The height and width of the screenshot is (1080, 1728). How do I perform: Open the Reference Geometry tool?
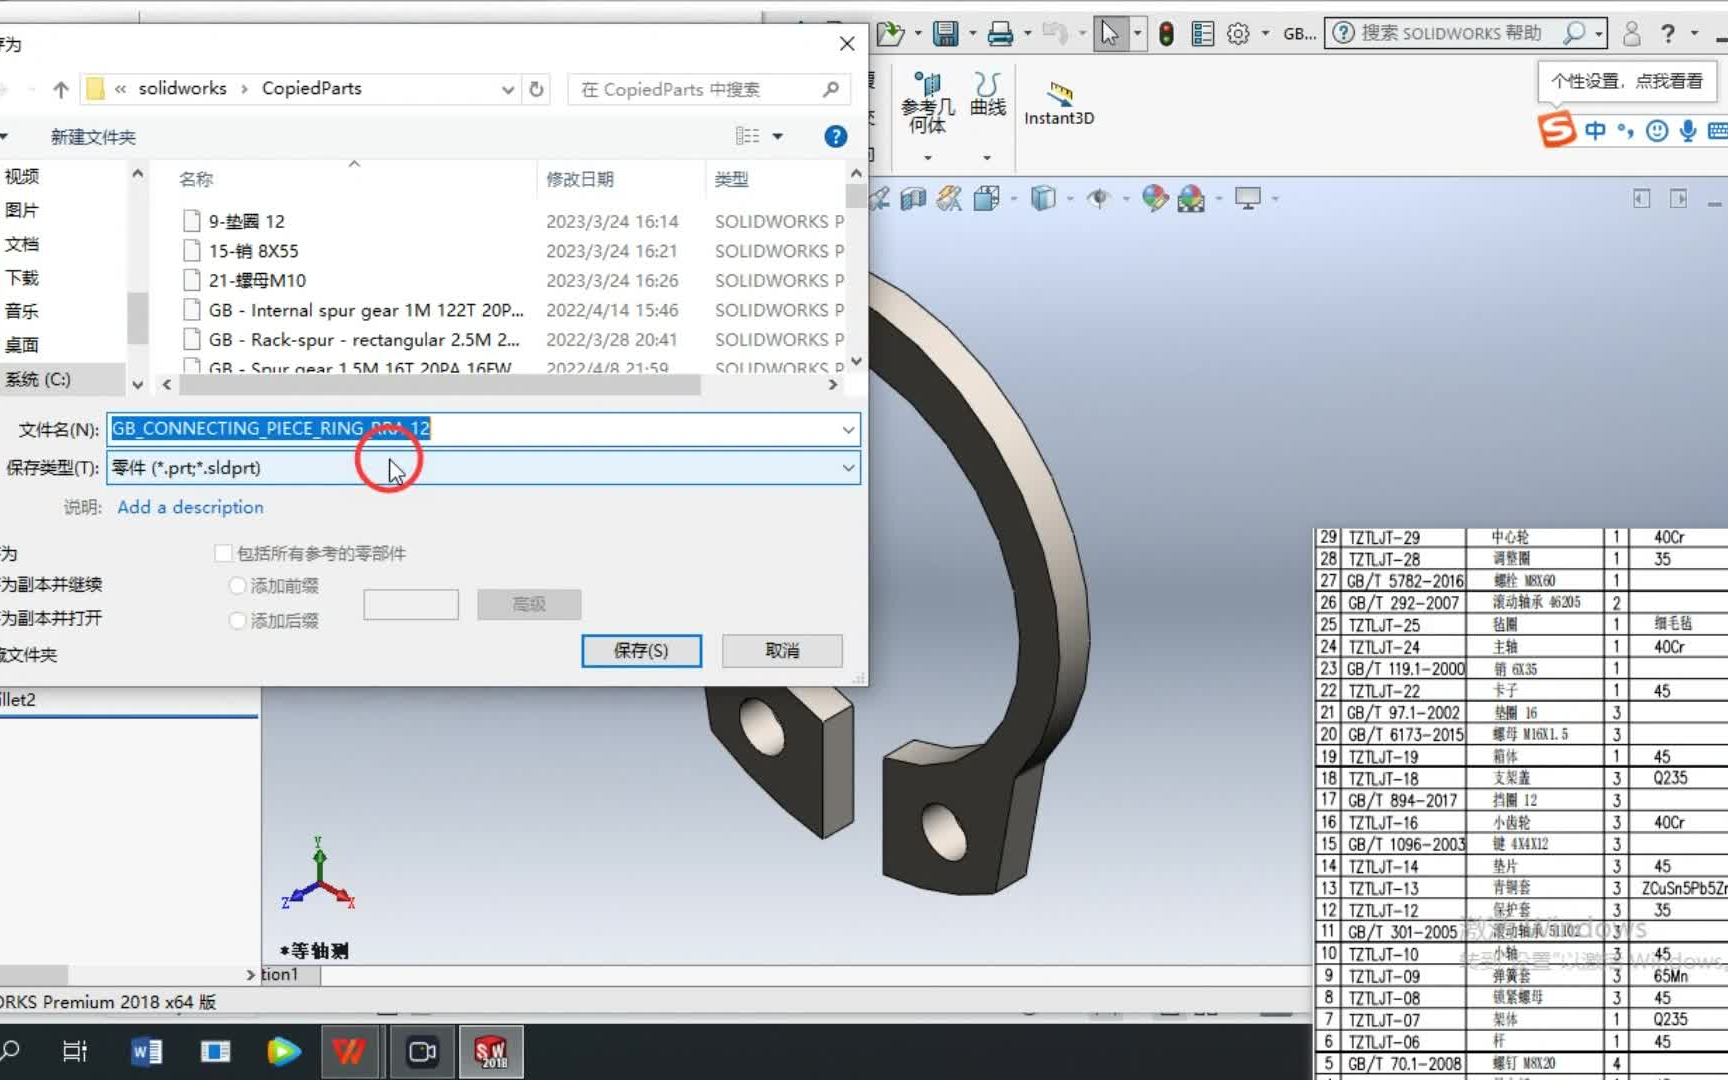coord(927,103)
